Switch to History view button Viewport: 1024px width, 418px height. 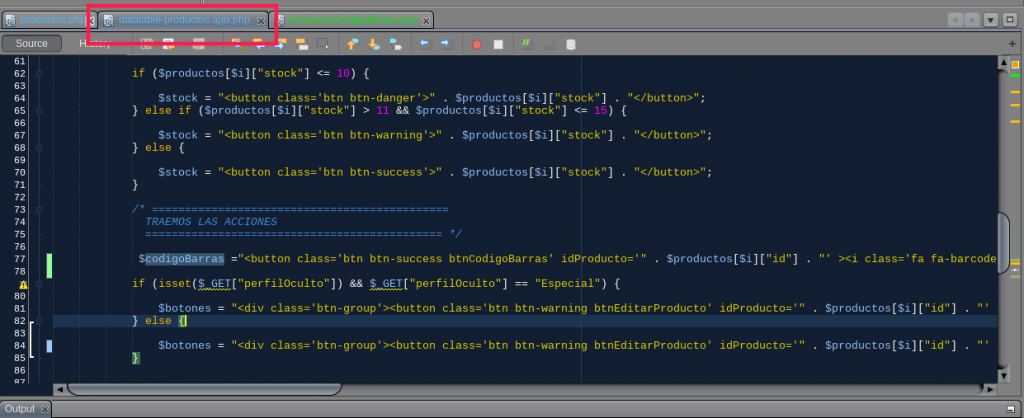(x=95, y=44)
